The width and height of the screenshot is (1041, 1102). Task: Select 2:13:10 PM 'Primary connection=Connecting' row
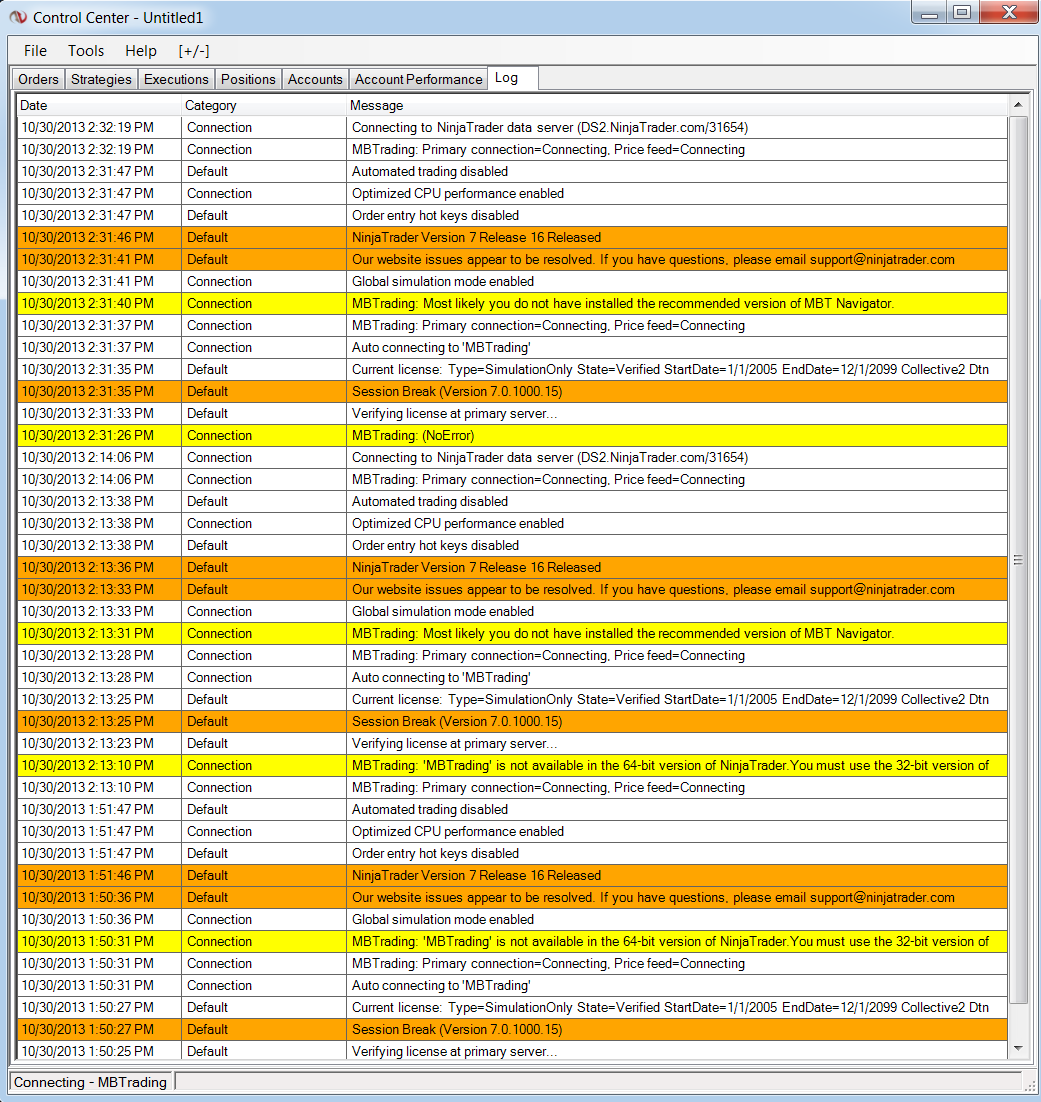pos(512,787)
